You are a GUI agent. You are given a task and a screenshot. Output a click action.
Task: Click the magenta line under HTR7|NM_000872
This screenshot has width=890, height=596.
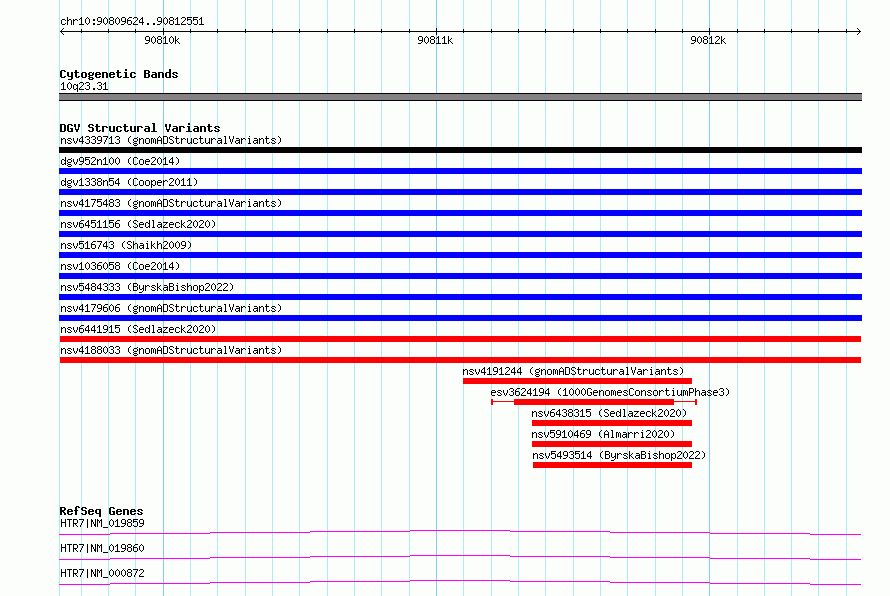click(x=460, y=582)
